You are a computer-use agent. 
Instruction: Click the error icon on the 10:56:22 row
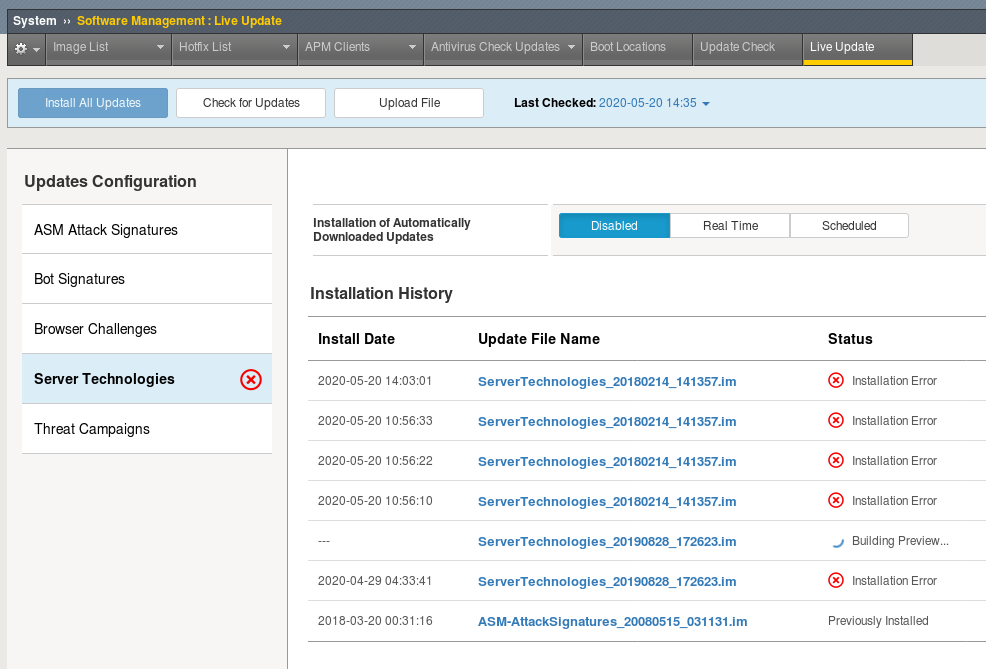835,461
